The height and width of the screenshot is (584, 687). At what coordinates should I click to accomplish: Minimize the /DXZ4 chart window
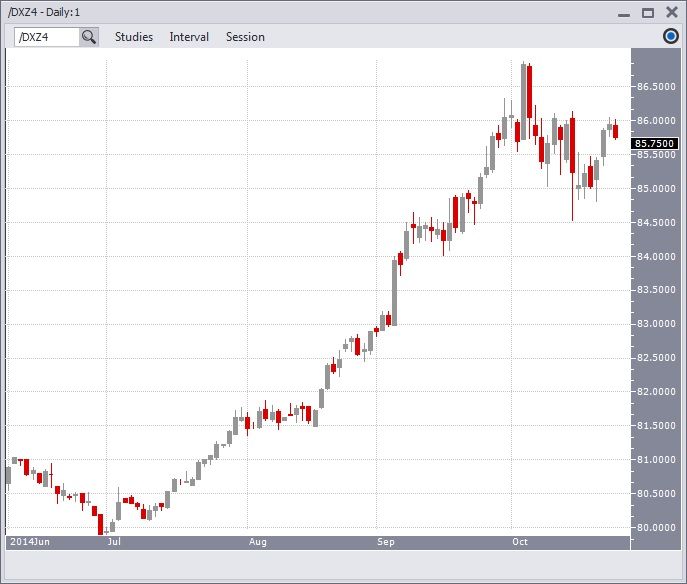coord(624,14)
